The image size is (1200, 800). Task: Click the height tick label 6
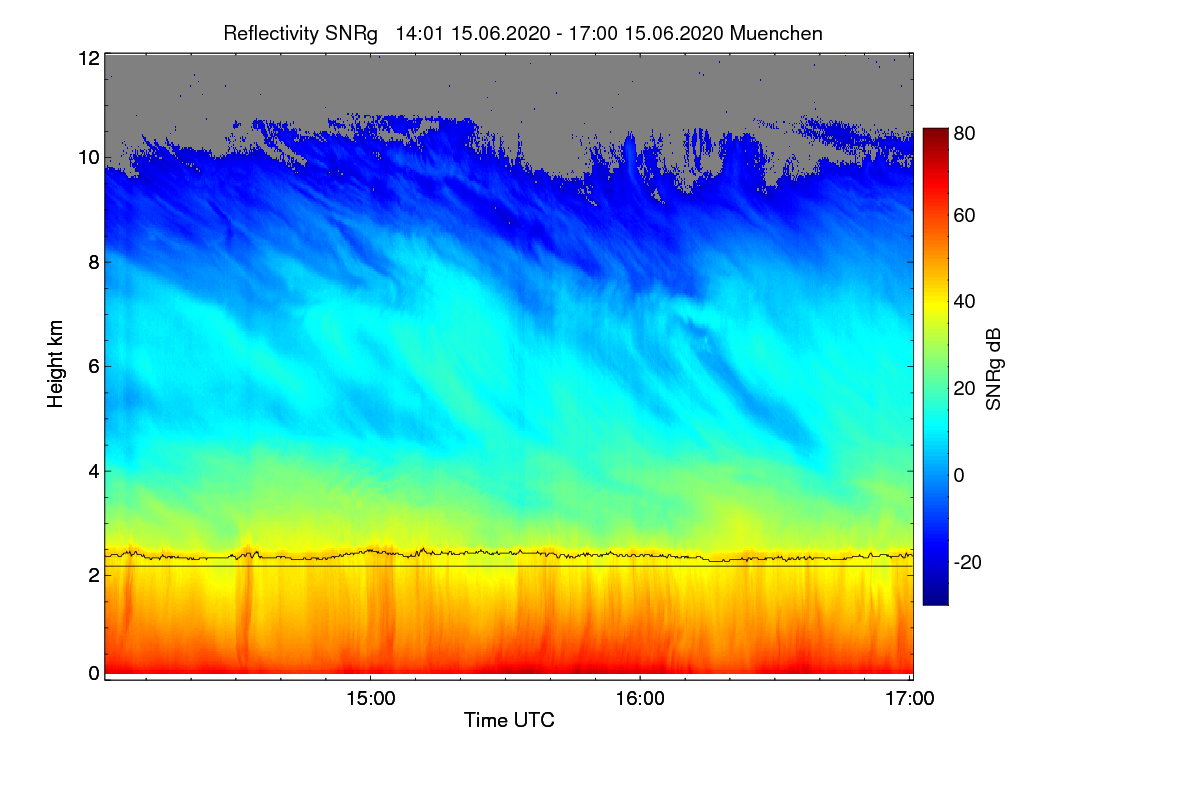click(x=94, y=366)
